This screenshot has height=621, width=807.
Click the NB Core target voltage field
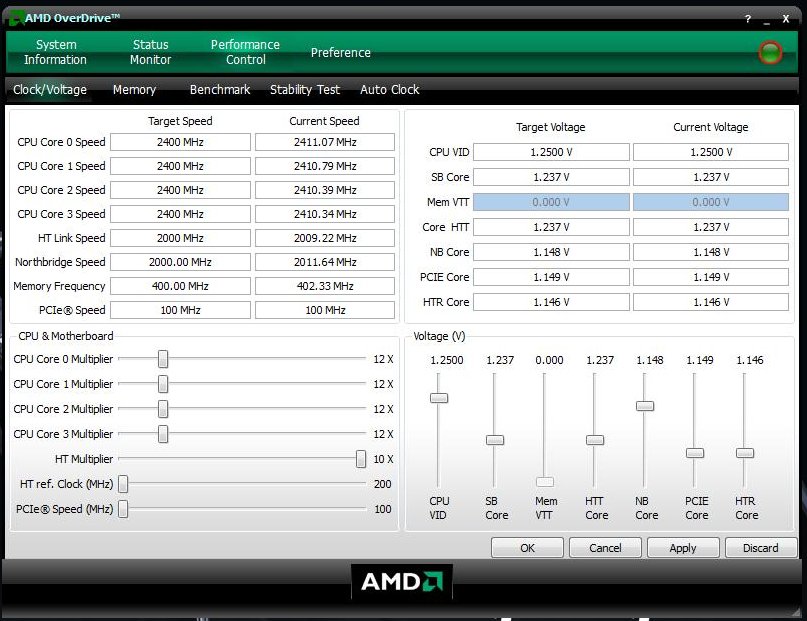(551, 252)
